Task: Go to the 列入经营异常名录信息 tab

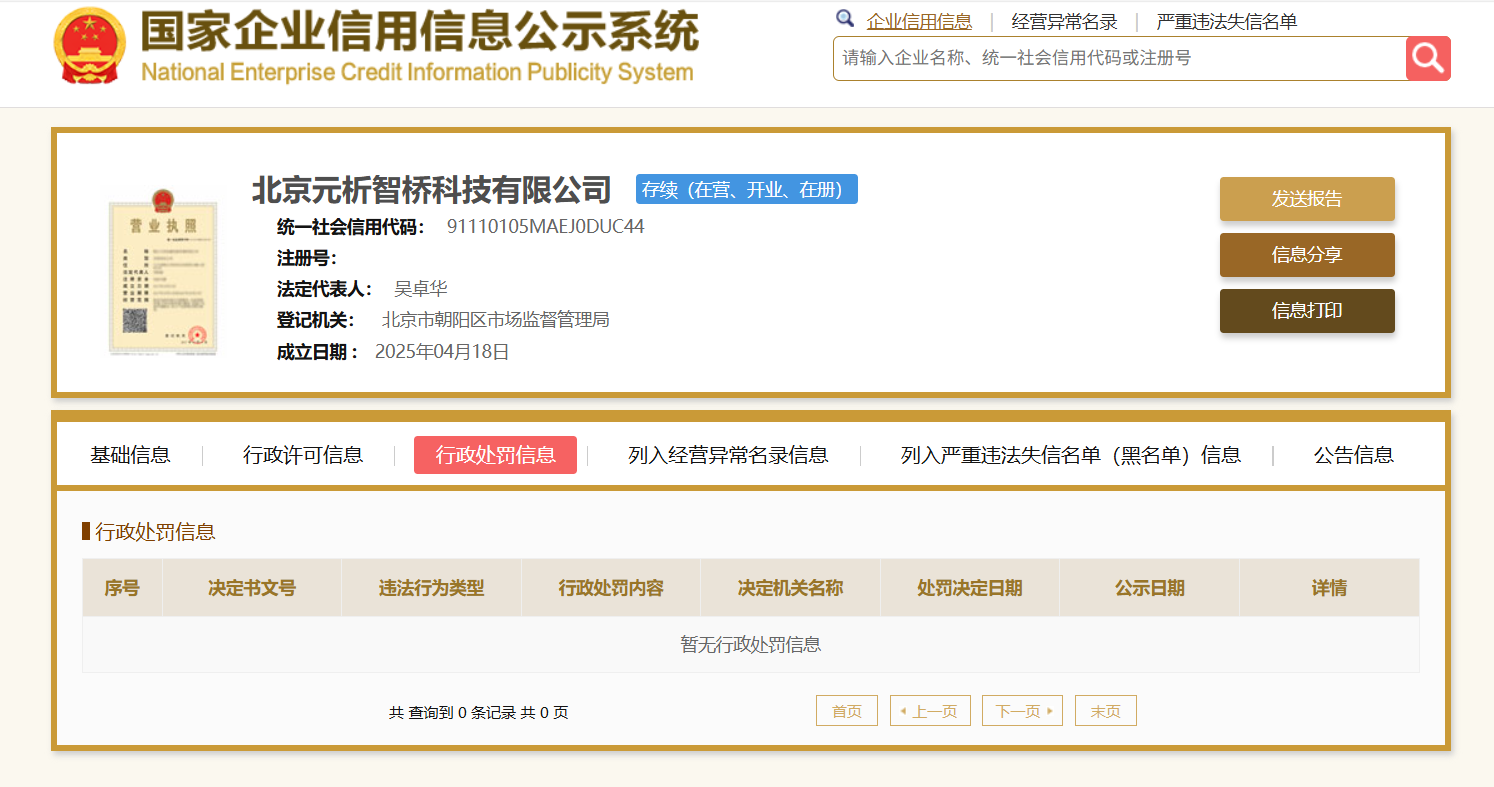Action: (728, 455)
